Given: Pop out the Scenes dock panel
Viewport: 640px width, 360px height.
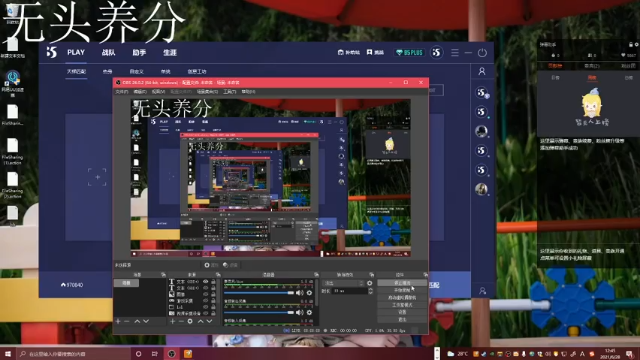Looking at the screenshot, I should [x=163, y=275].
